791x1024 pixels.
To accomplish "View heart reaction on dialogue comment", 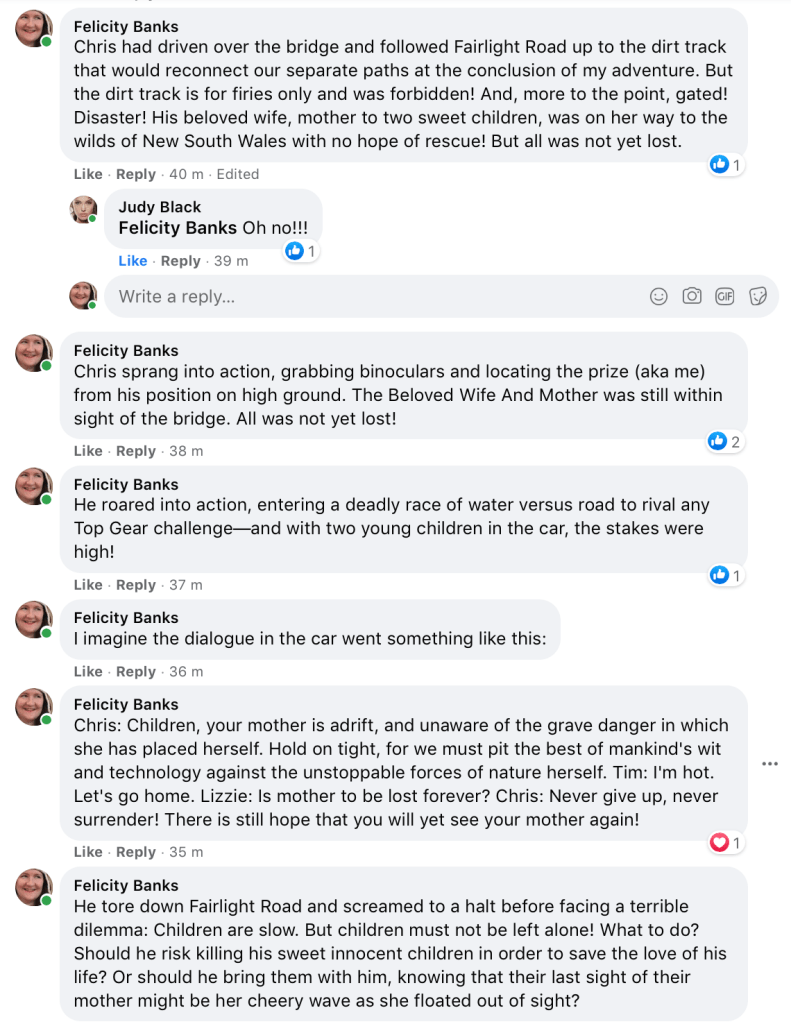I will (x=725, y=843).
